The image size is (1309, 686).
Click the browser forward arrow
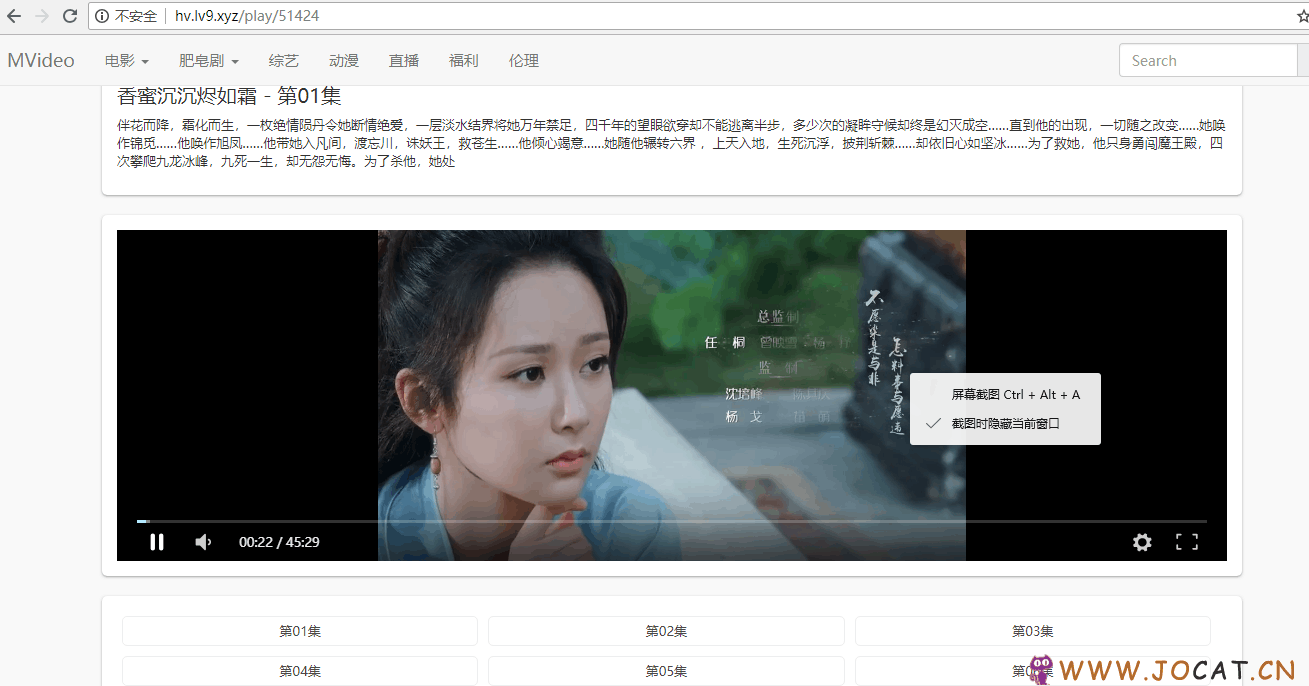42,16
